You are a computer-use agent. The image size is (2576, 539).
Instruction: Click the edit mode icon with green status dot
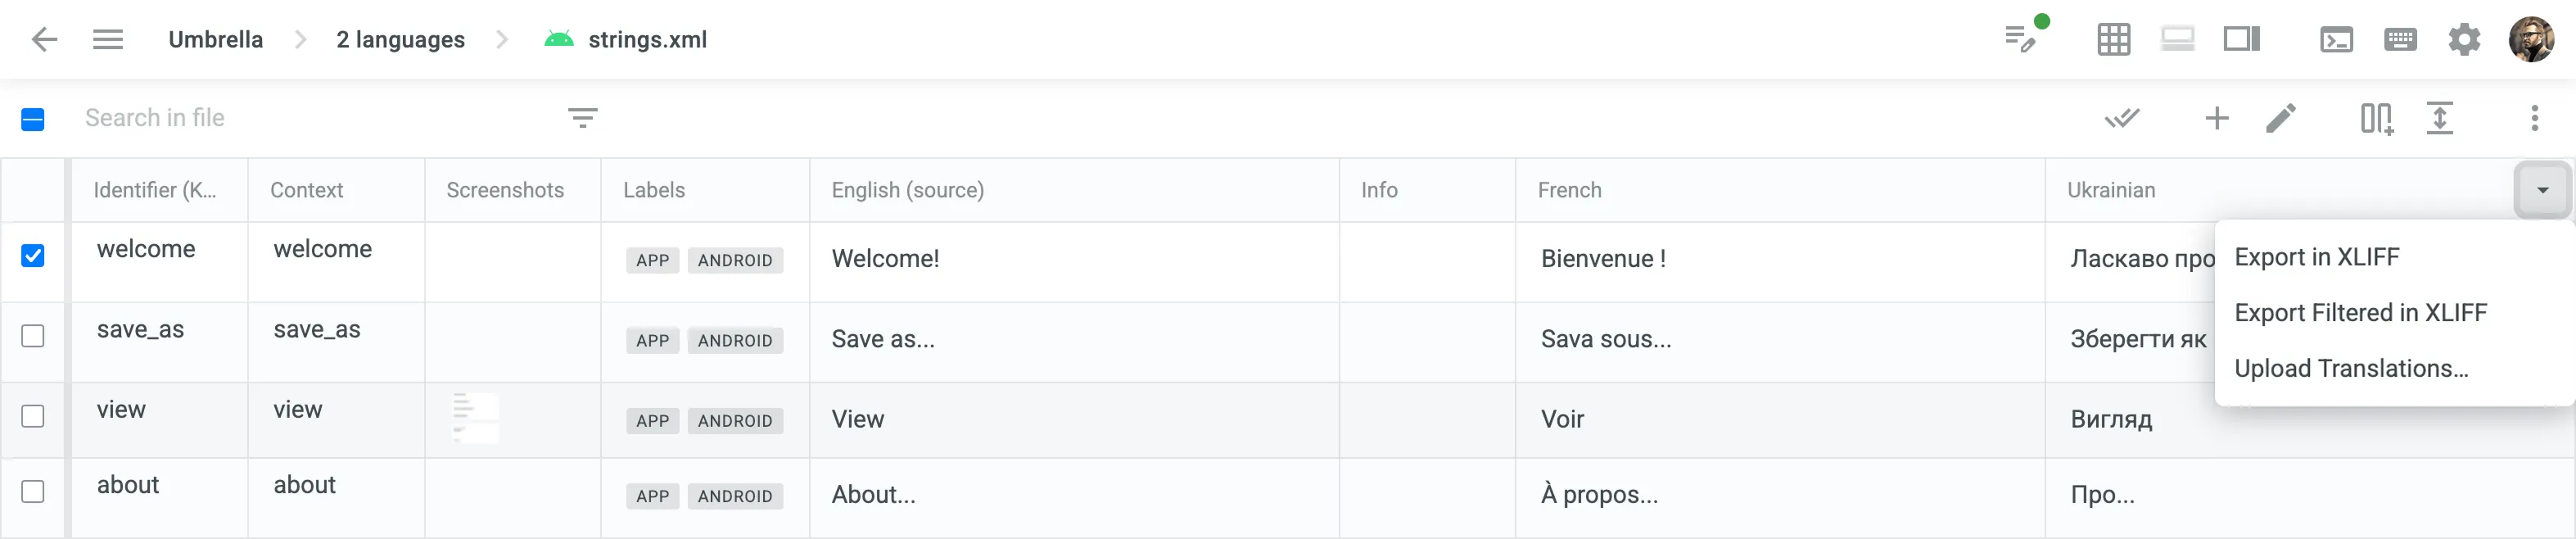2022,39
